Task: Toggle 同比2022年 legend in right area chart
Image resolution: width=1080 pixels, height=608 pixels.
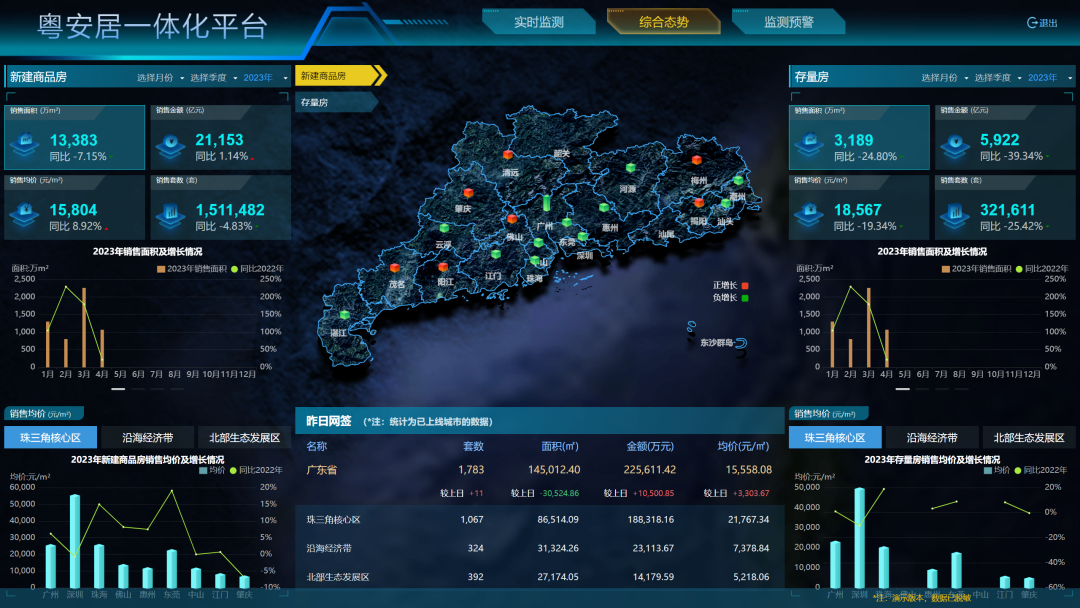Action: [1019, 269]
